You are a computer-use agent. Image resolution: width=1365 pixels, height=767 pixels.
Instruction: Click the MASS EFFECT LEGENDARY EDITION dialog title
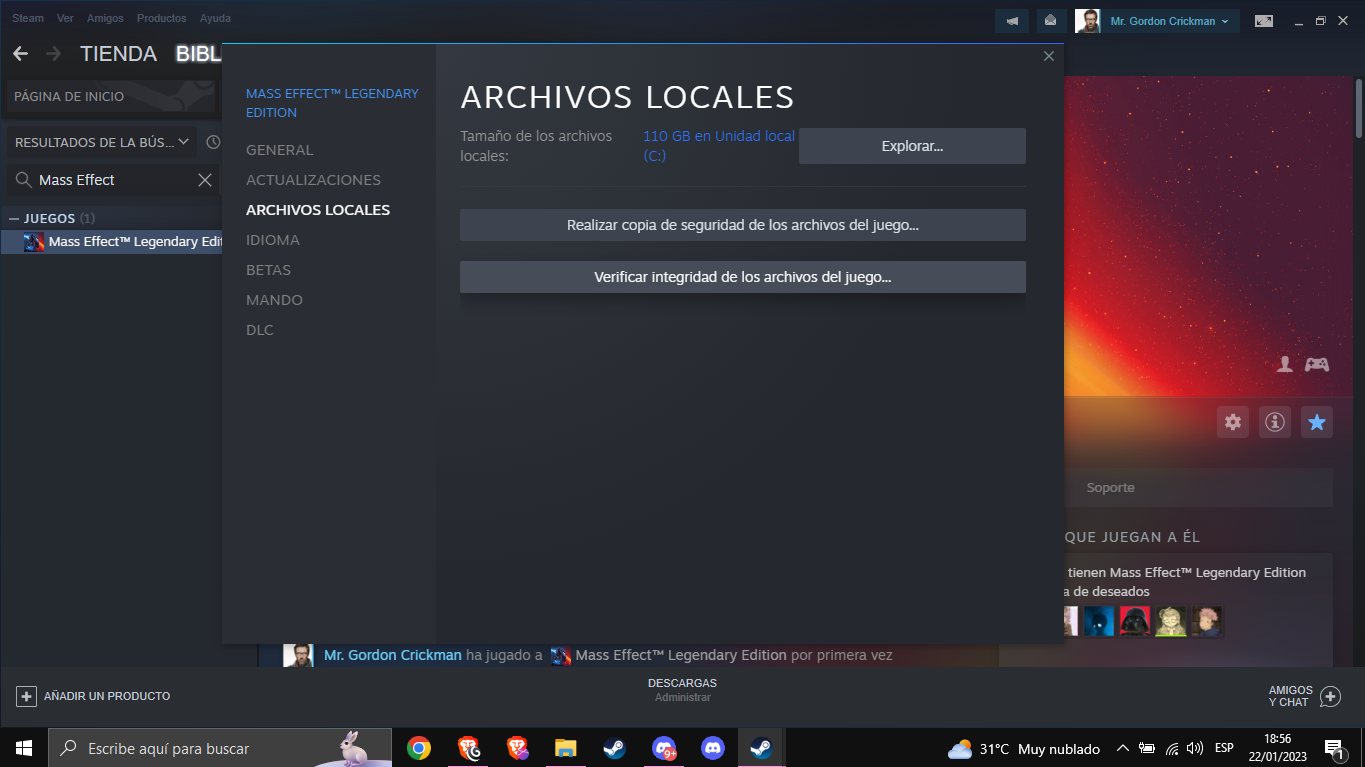point(332,103)
